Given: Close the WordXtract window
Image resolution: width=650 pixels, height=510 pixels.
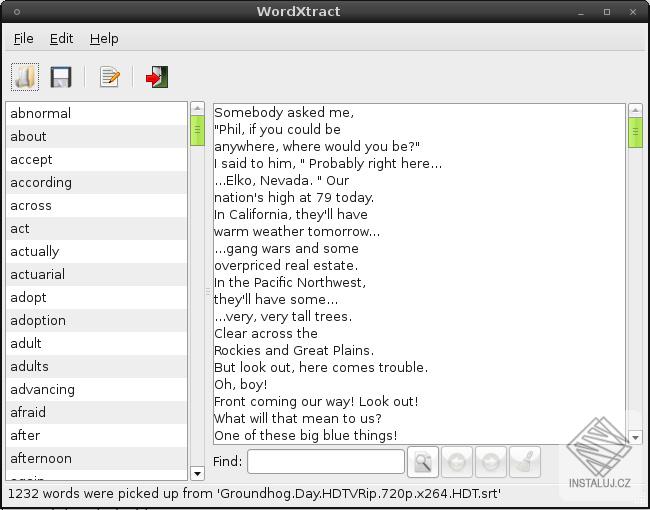Looking at the screenshot, I should (633, 12).
